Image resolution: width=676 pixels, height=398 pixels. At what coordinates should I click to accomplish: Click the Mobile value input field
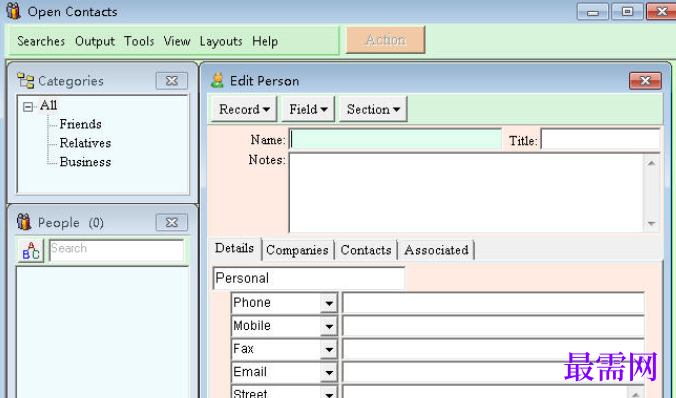[493, 326]
